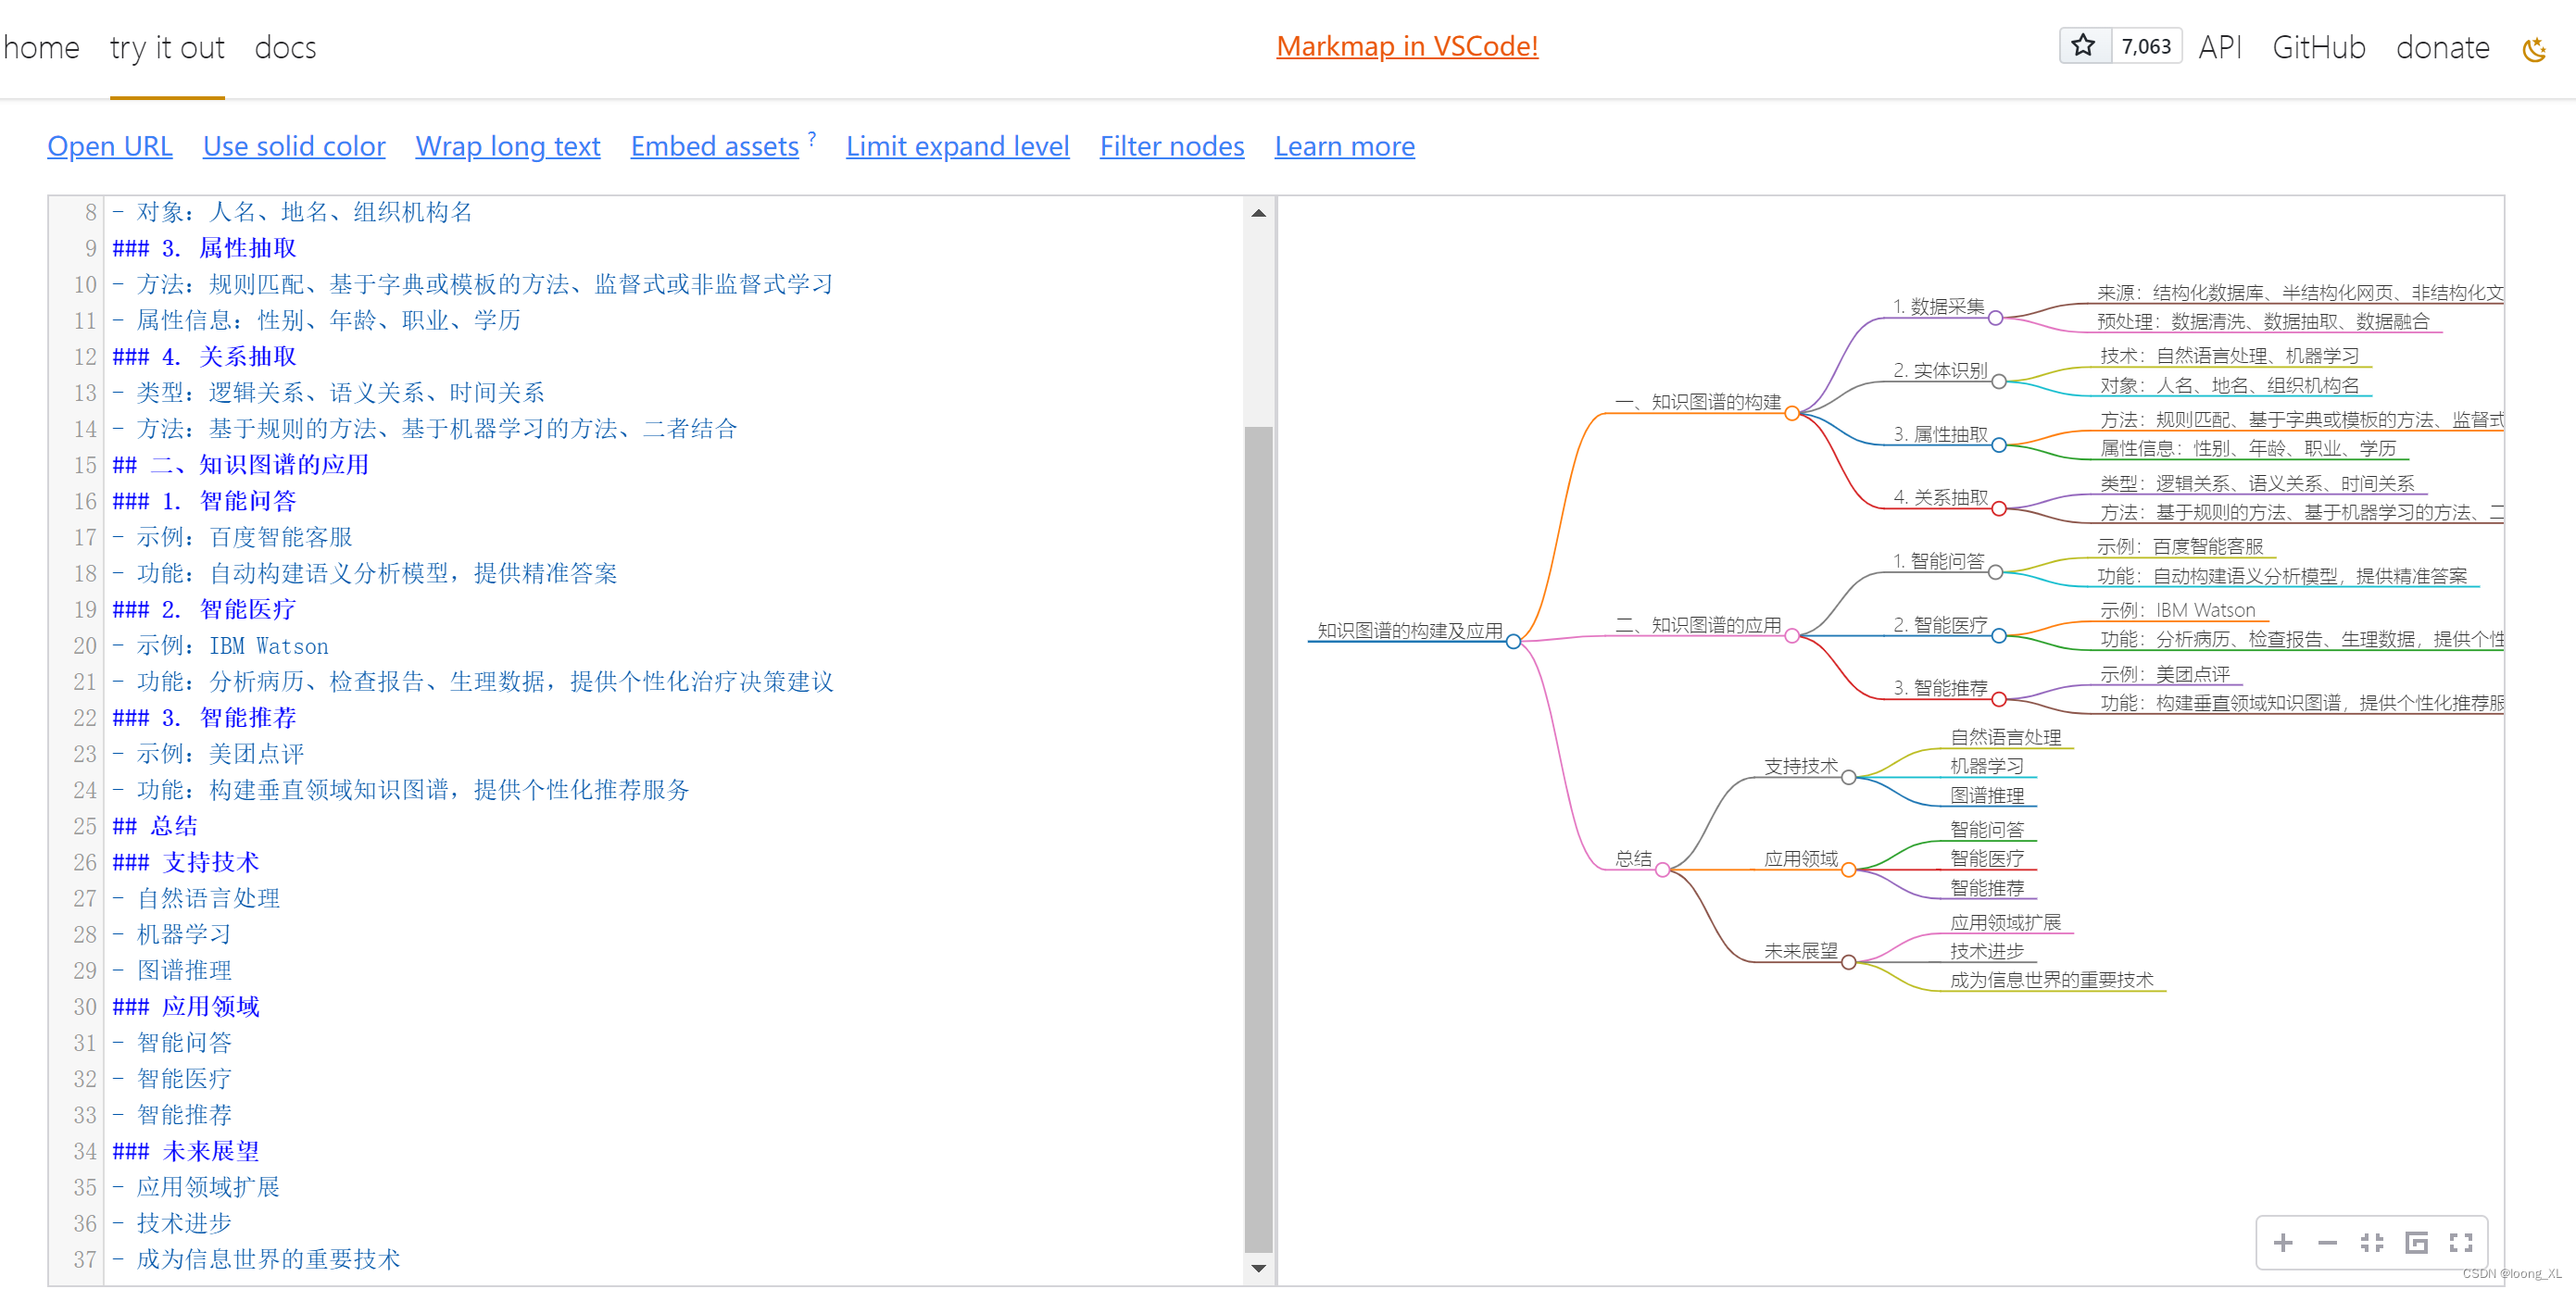
Task: Open the docs tab
Action: (x=285, y=47)
